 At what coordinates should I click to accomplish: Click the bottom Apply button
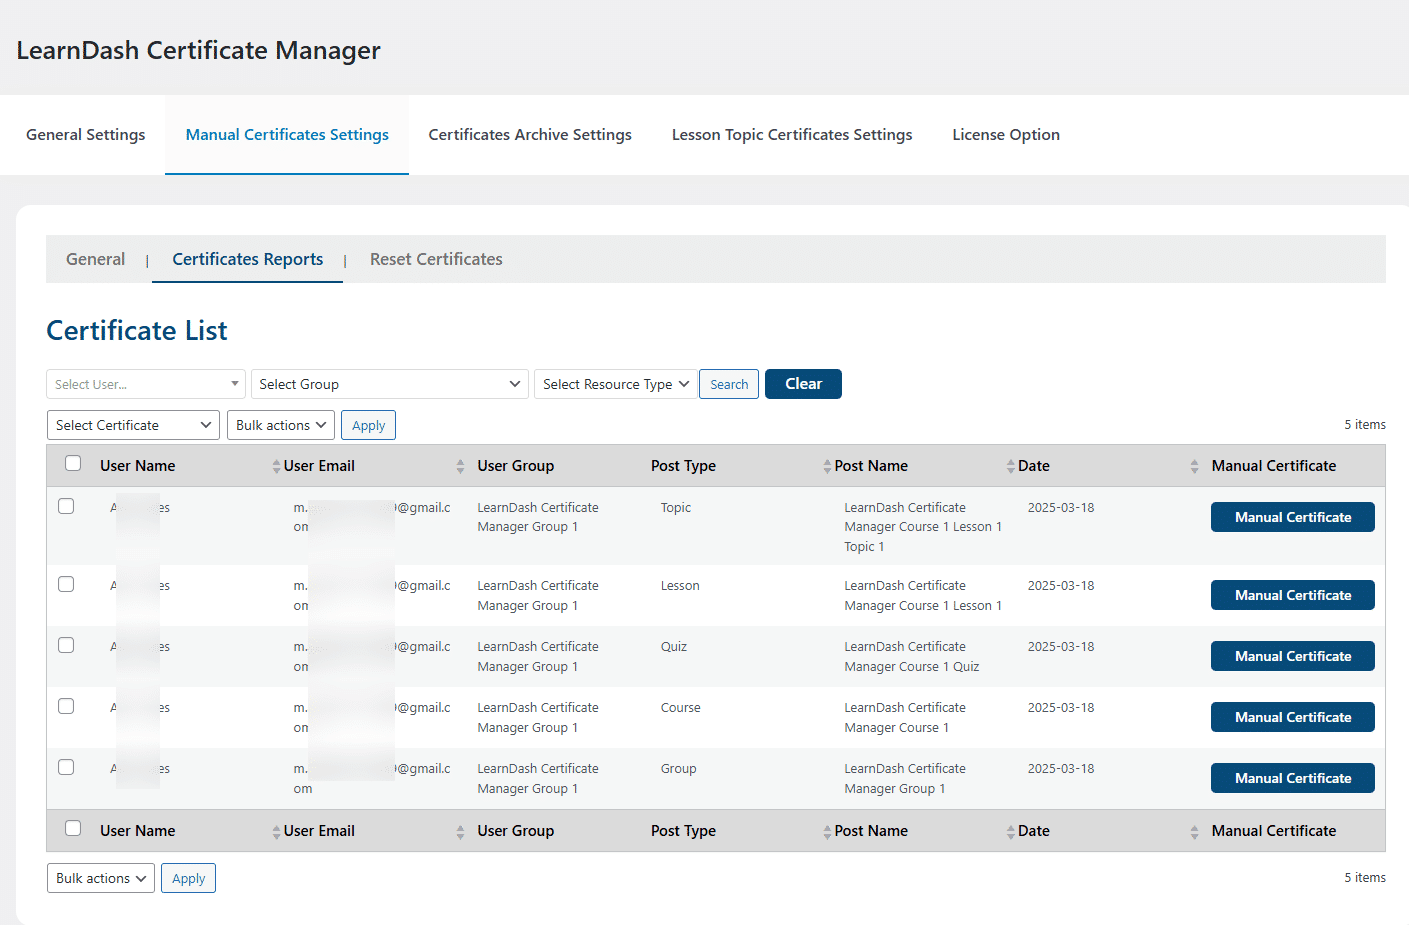(x=189, y=878)
